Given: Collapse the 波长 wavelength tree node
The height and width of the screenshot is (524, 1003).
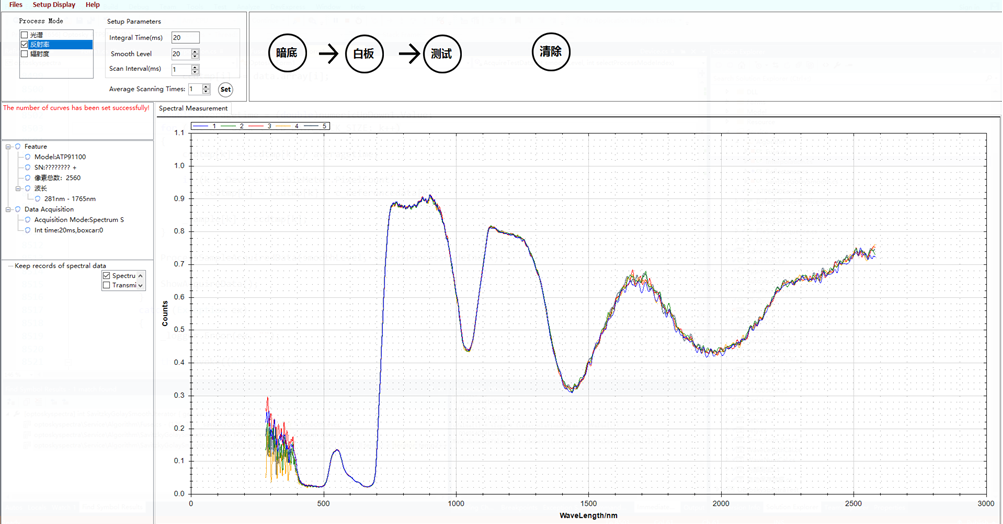Looking at the screenshot, I should tap(18, 188).
